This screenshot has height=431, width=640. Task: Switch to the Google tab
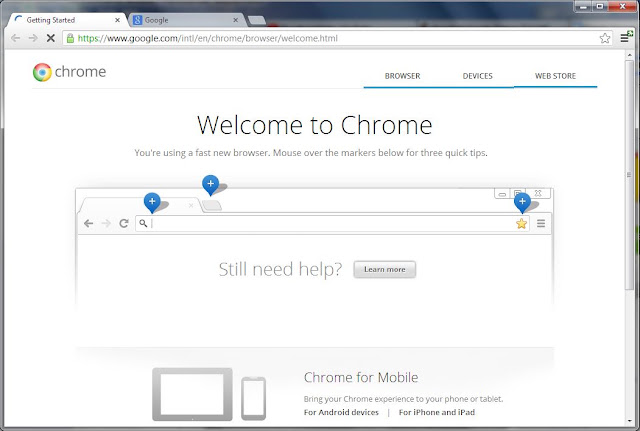187,20
